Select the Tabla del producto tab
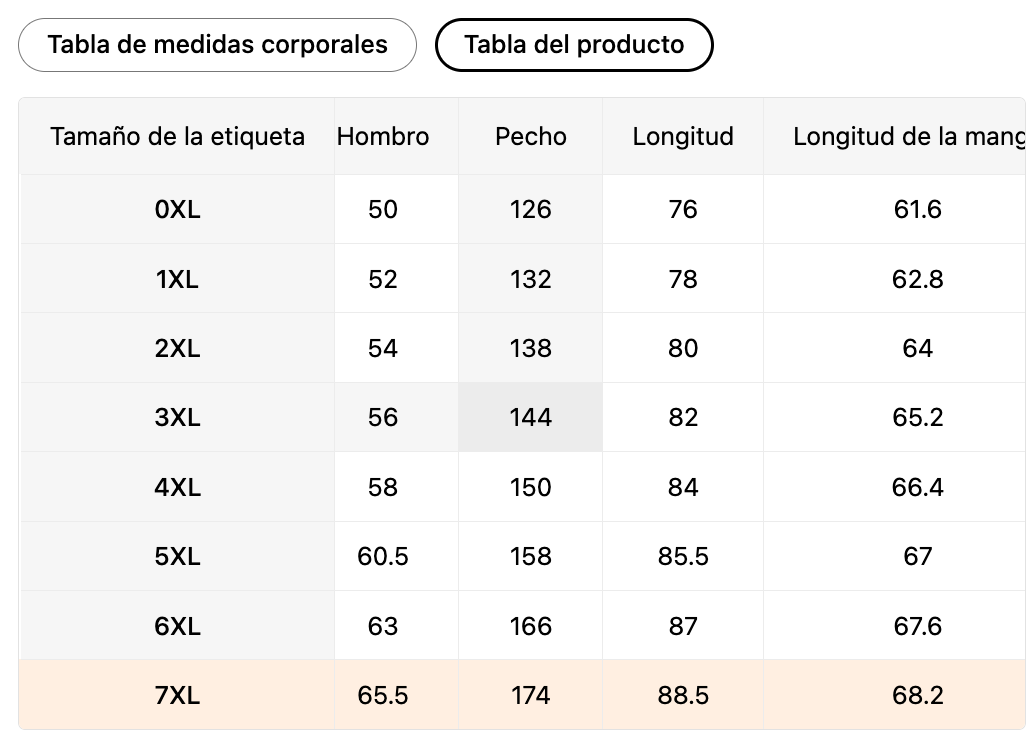 (574, 45)
